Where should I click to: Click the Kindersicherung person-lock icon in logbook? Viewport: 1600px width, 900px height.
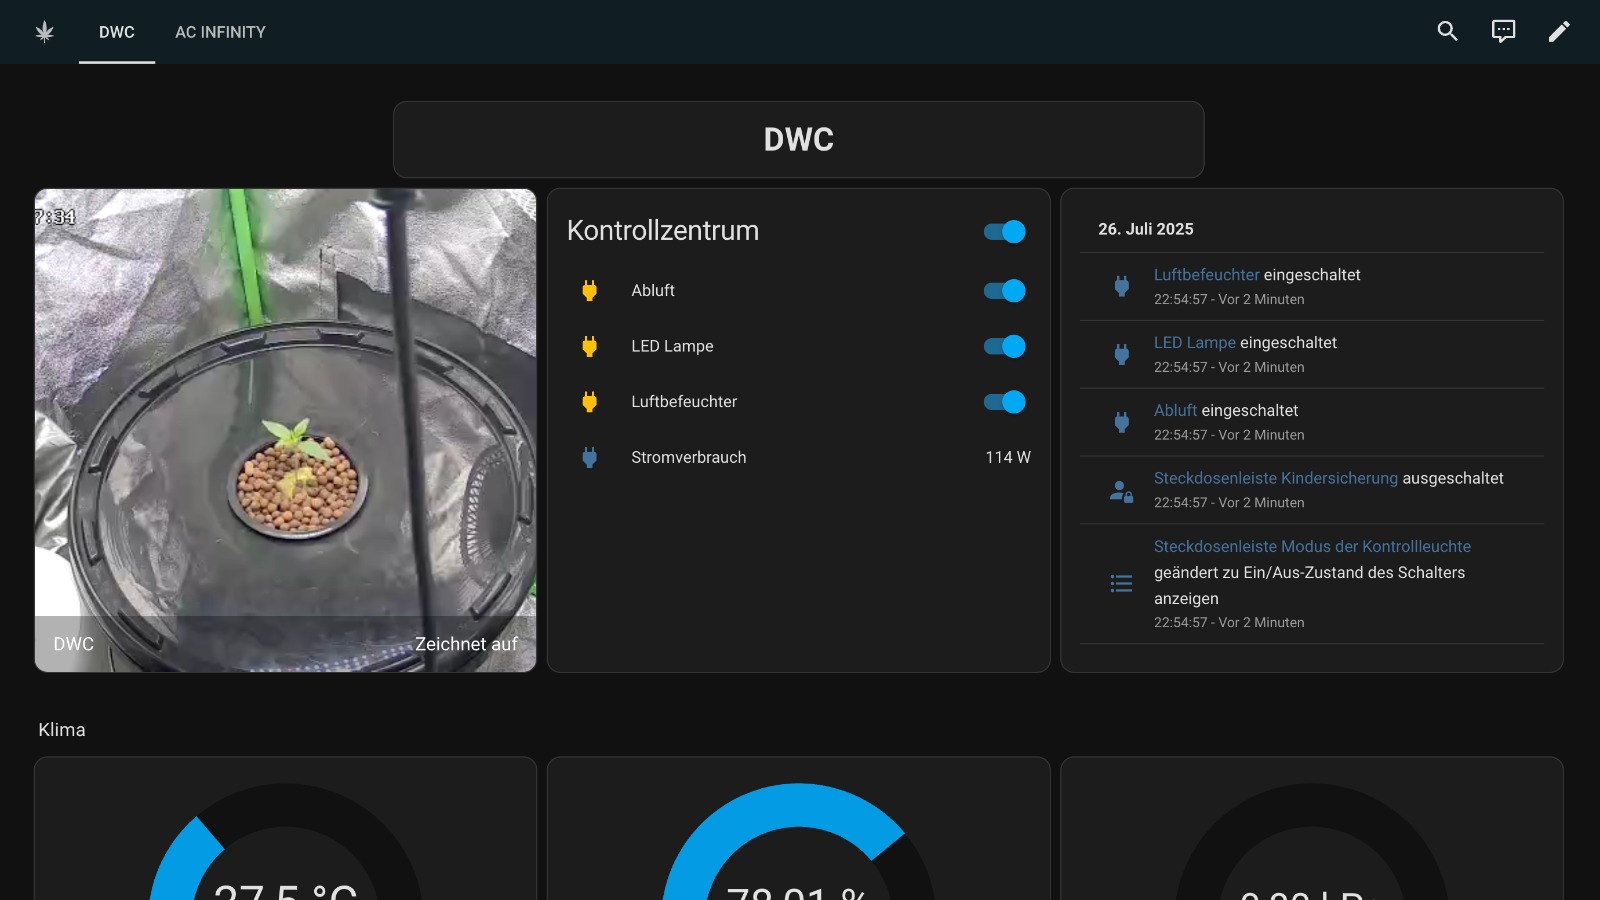pos(1121,491)
